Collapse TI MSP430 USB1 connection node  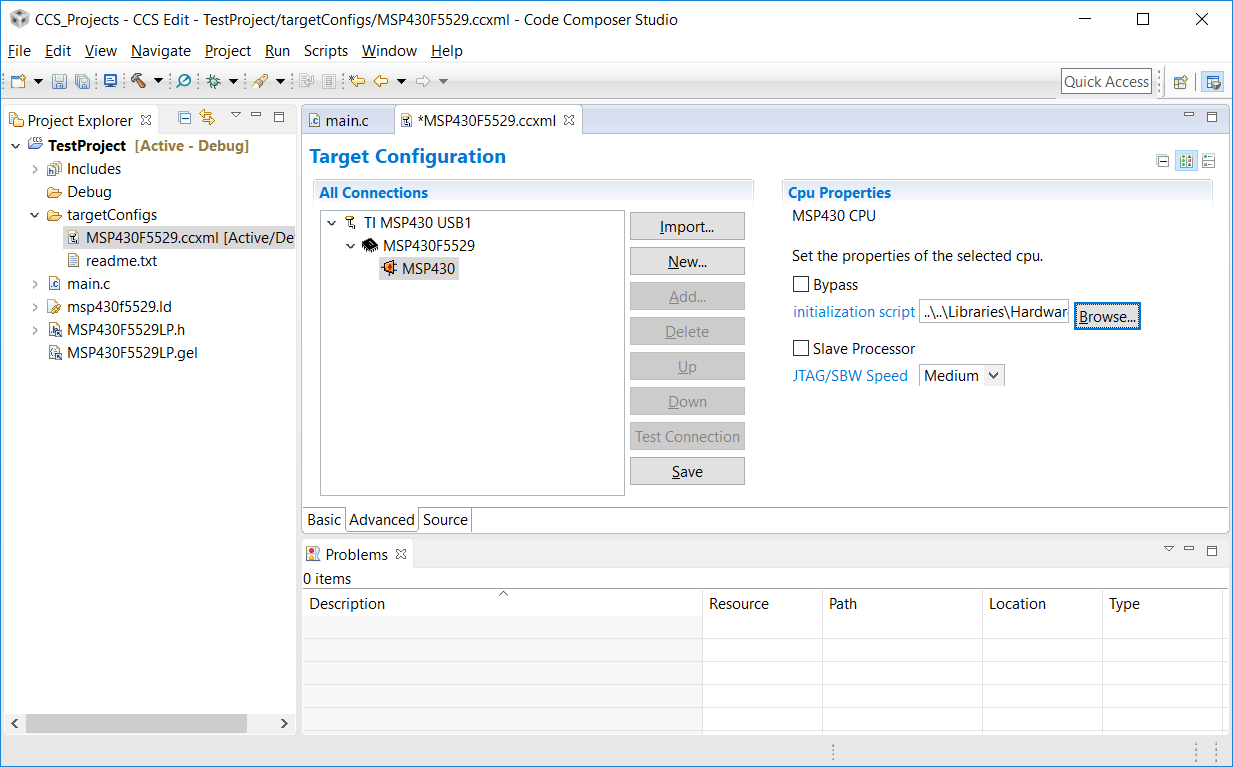[332, 223]
